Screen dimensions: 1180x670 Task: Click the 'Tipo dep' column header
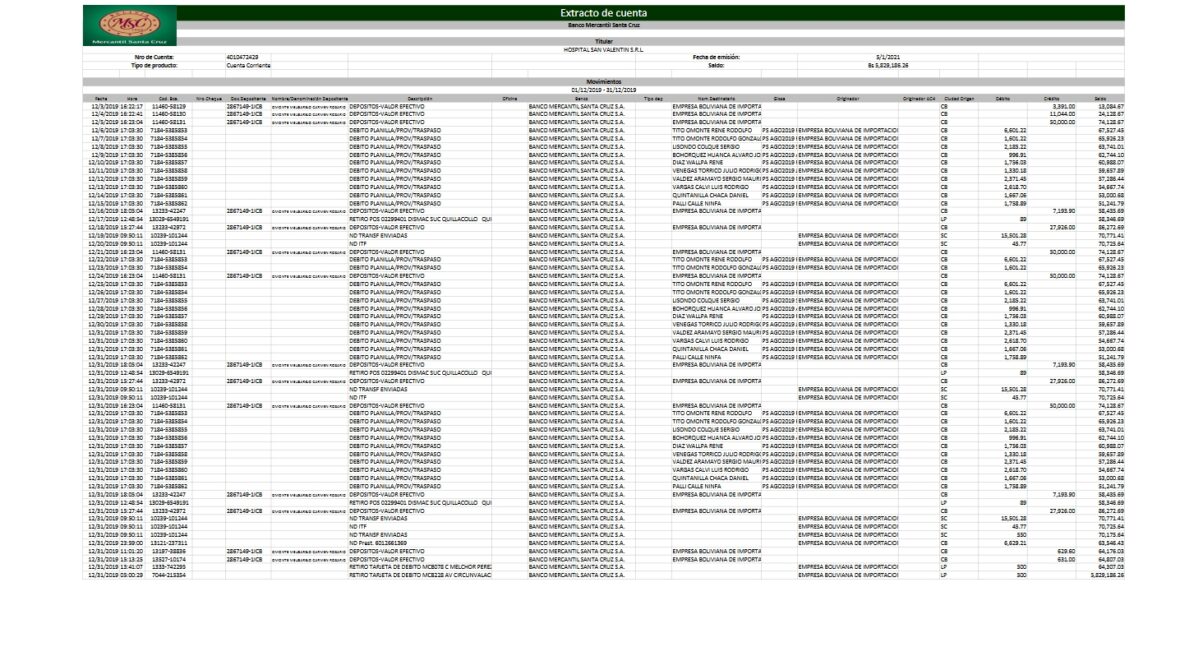653,99
